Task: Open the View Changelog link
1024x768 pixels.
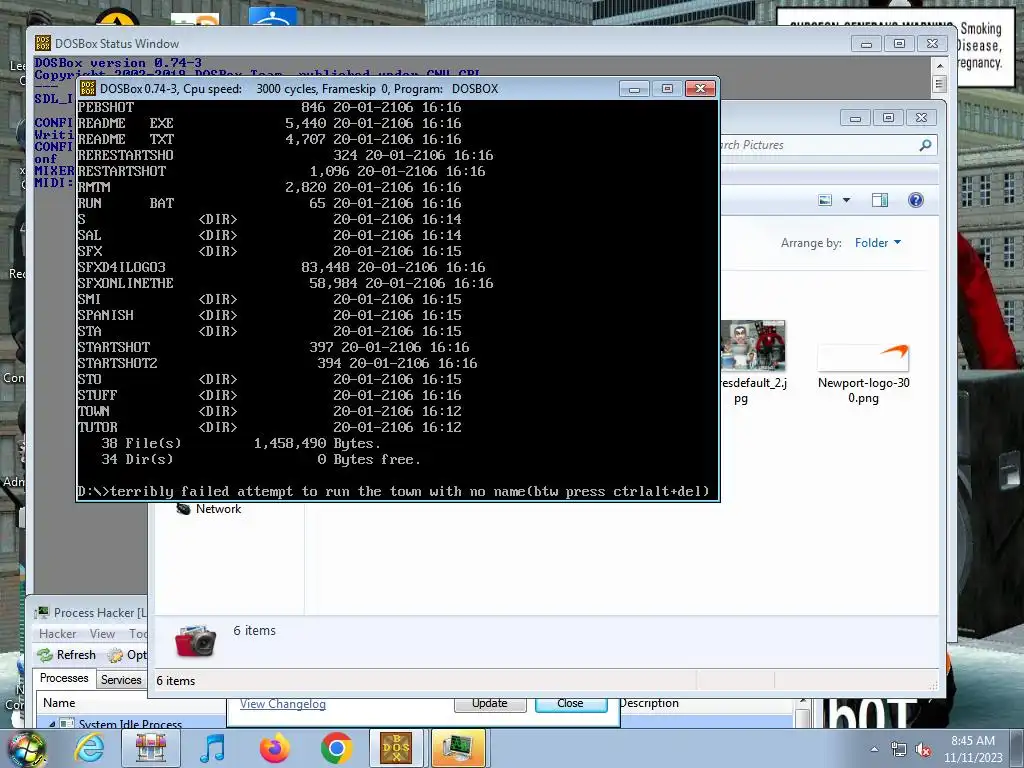Action: [282, 704]
